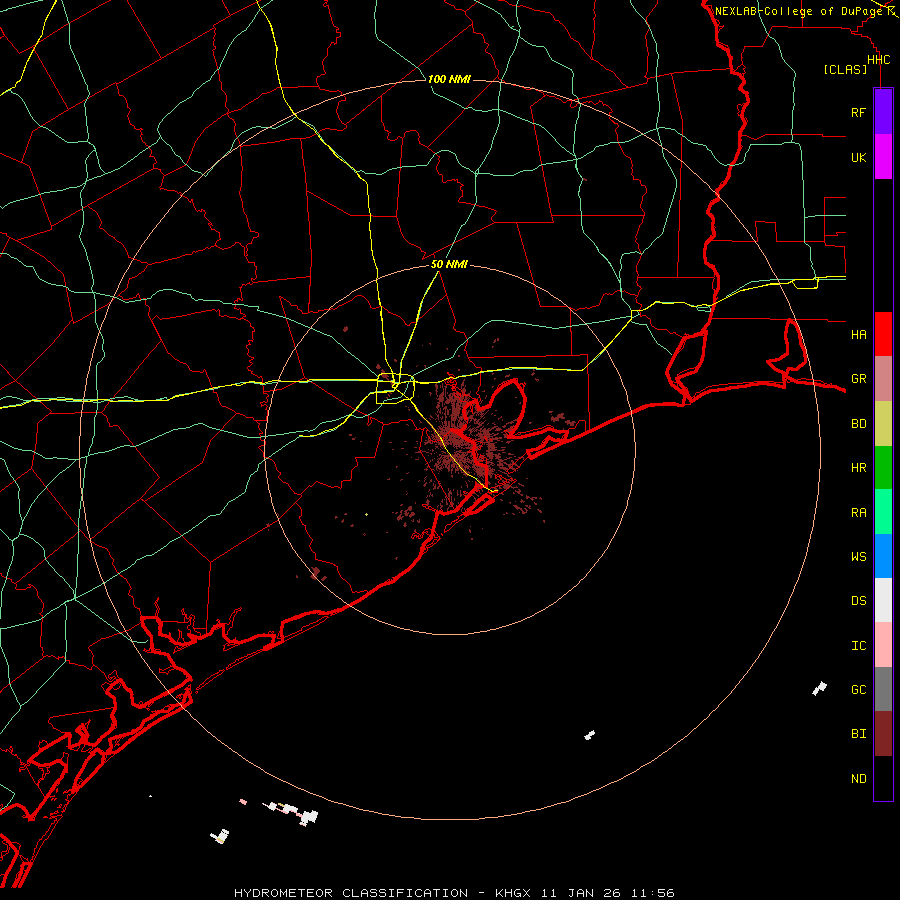900x900 pixels.
Task: Click the RF purple legend swatch
Action: [x=883, y=112]
